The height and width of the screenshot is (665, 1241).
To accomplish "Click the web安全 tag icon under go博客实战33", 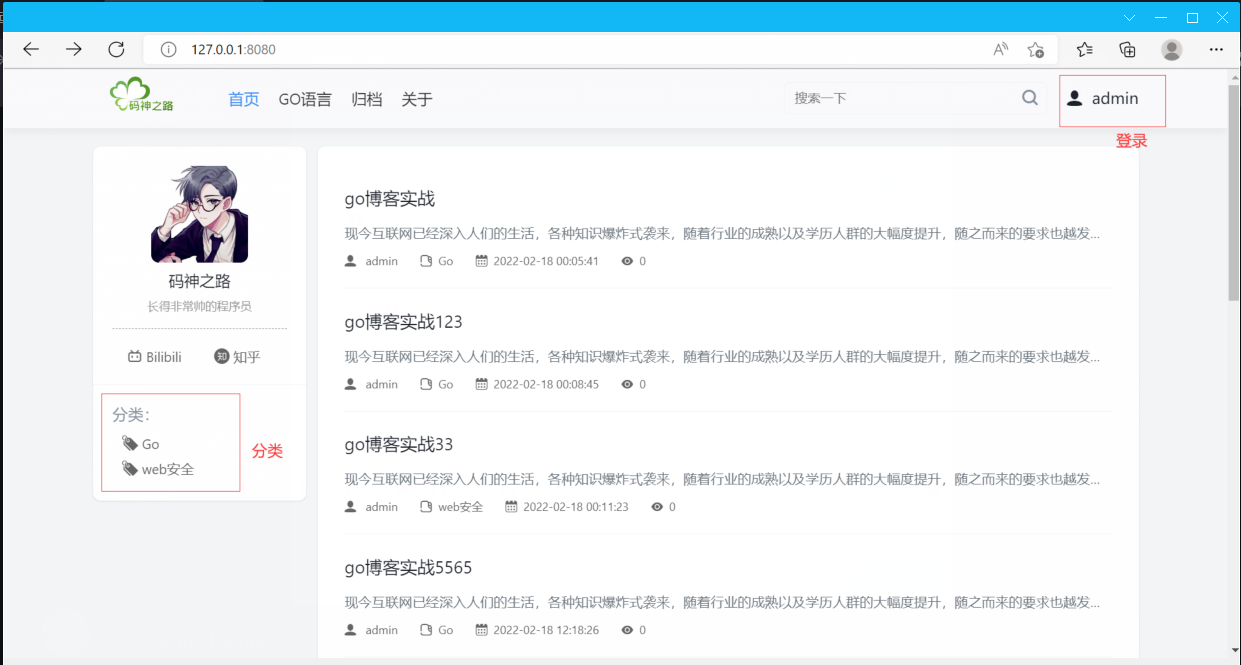I will click(426, 506).
